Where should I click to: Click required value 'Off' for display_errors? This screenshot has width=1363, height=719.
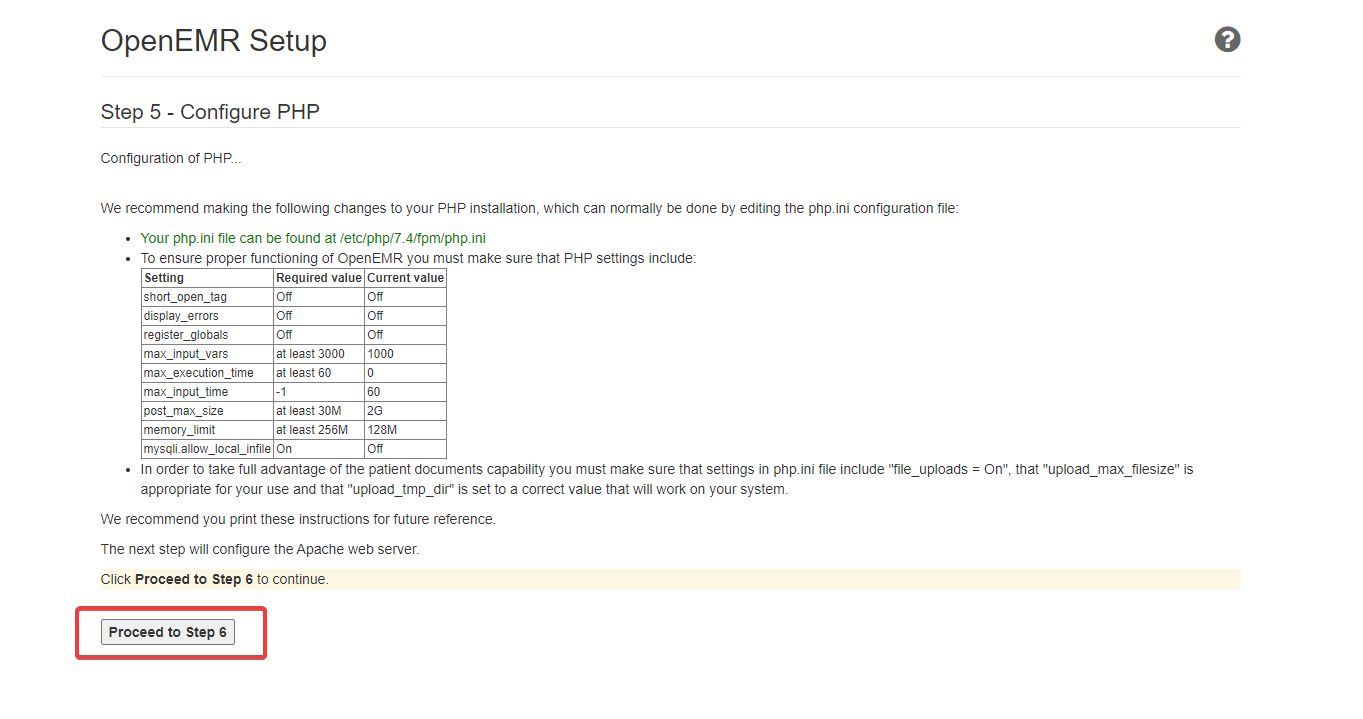click(319, 316)
